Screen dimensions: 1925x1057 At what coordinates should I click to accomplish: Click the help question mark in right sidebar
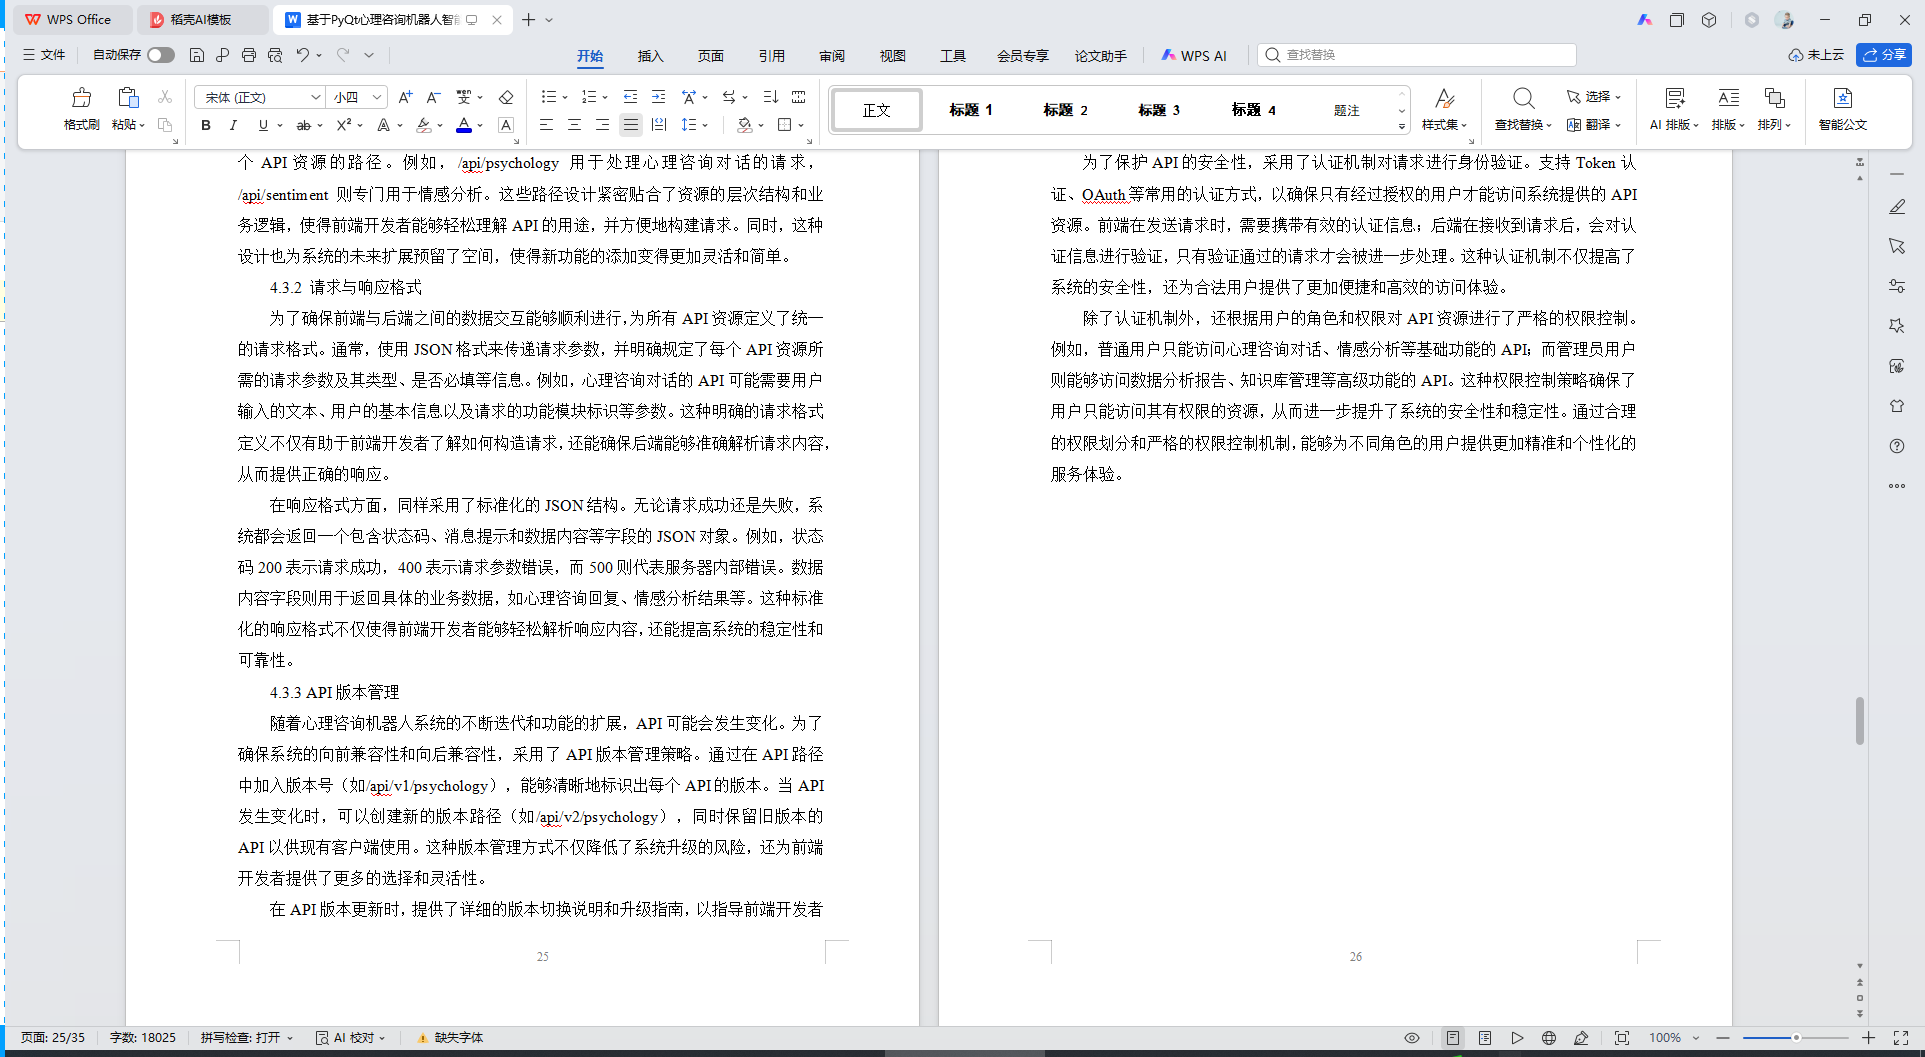pyautogui.click(x=1897, y=446)
